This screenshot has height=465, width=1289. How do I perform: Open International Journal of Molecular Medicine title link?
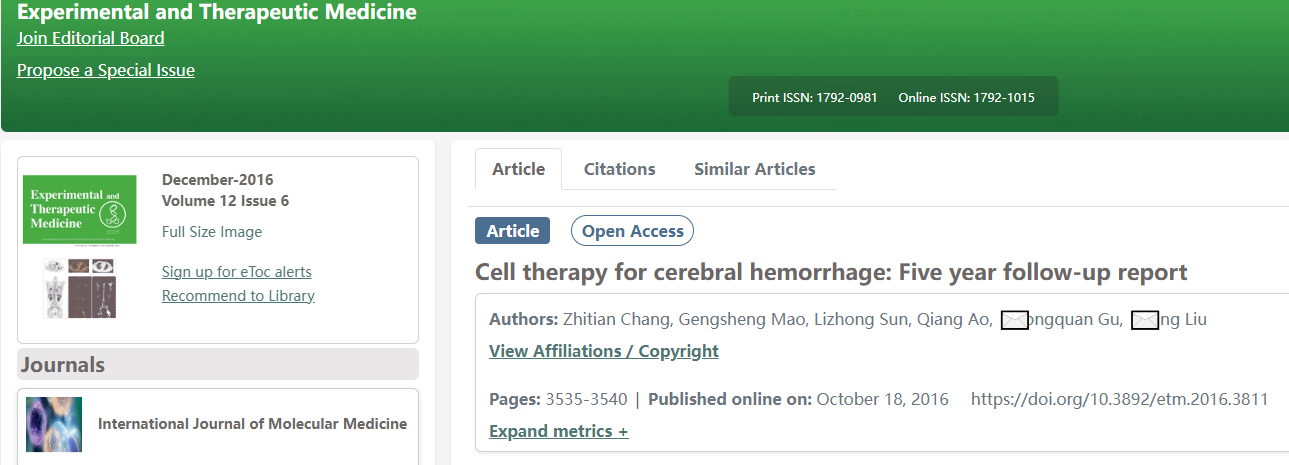pyautogui.click(x=252, y=424)
